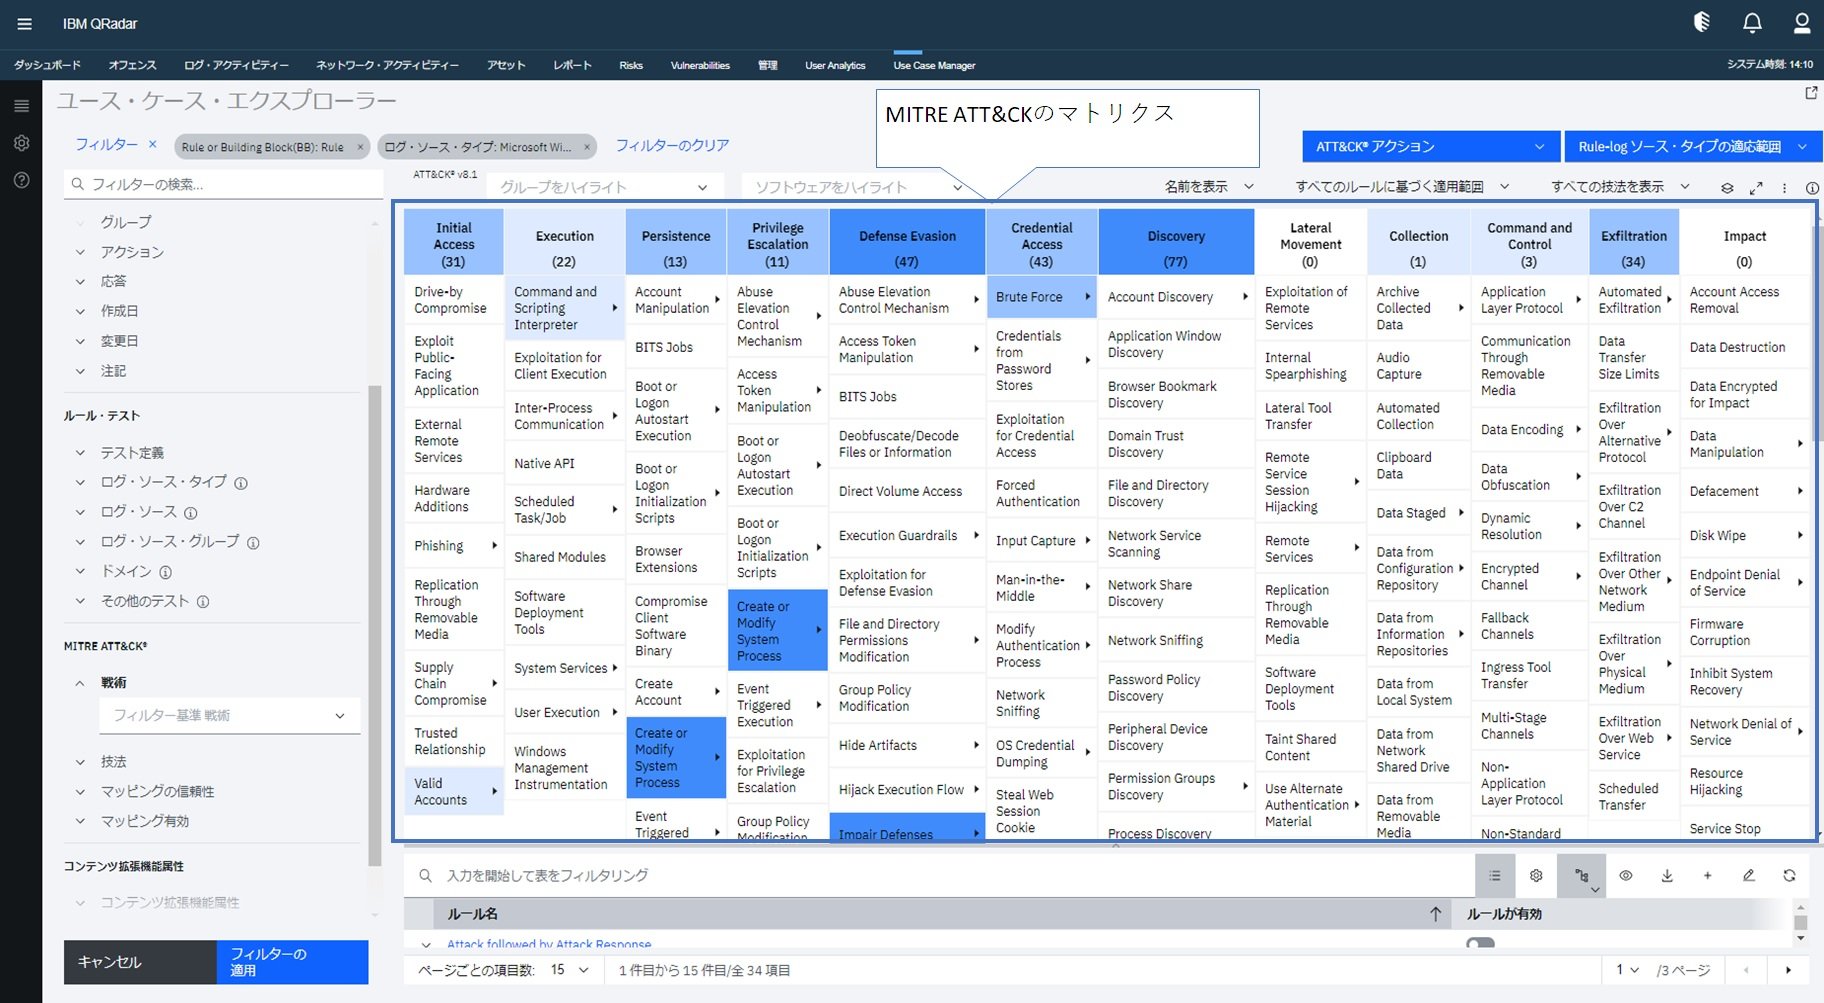This screenshot has height=1003, width=1824.
Task: Open the ATT&CK アクション dropdown
Action: 1431,147
